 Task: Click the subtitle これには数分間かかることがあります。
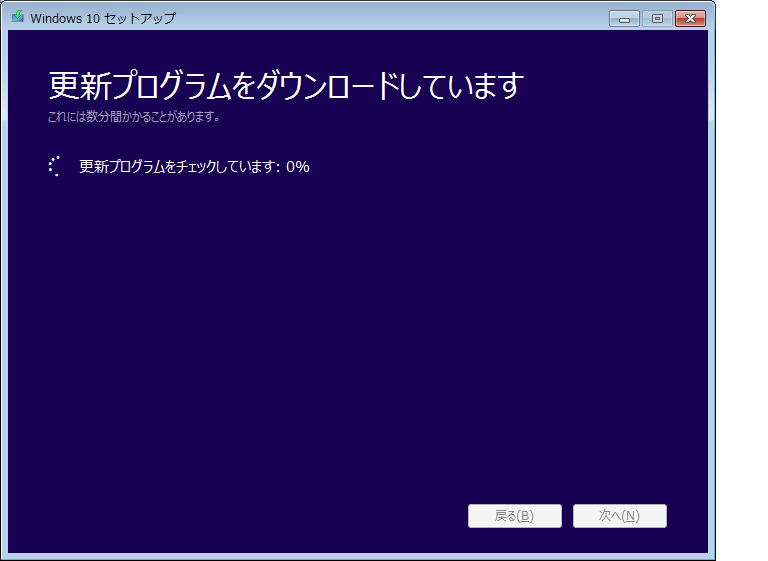click(134, 117)
